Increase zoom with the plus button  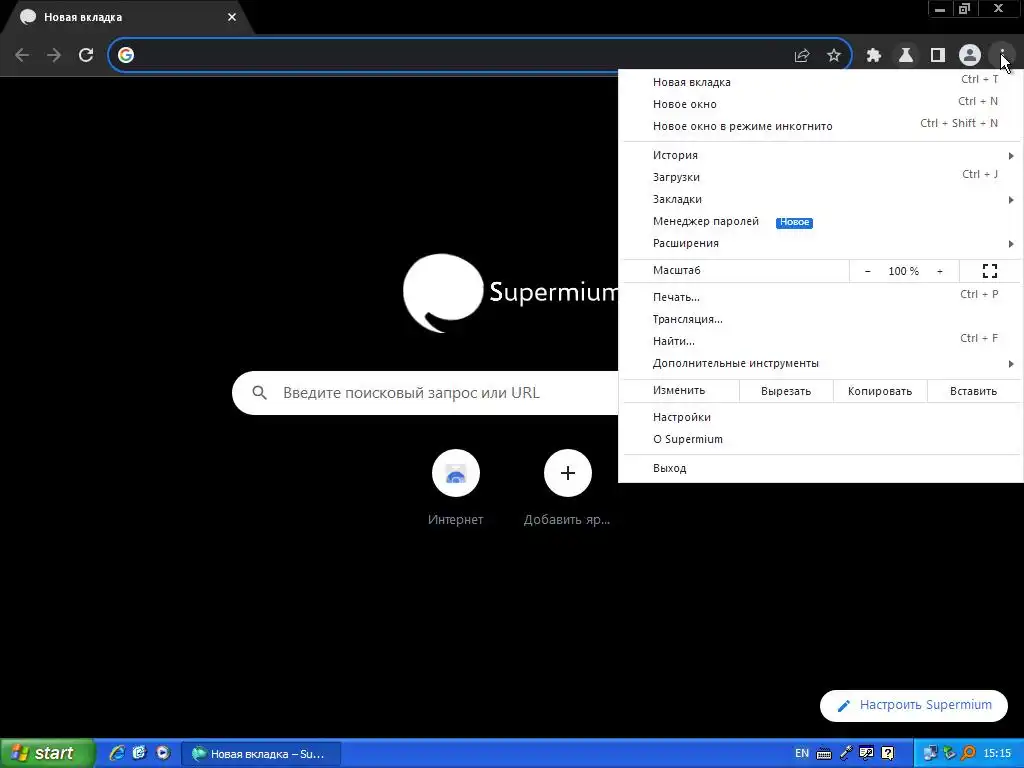[x=940, y=271]
